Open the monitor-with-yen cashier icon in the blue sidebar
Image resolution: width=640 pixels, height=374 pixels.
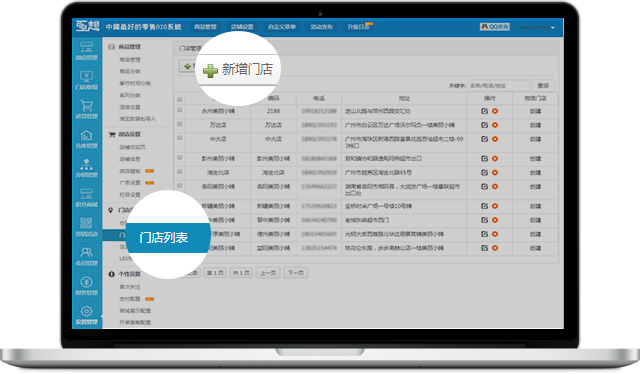click(x=86, y=76)
